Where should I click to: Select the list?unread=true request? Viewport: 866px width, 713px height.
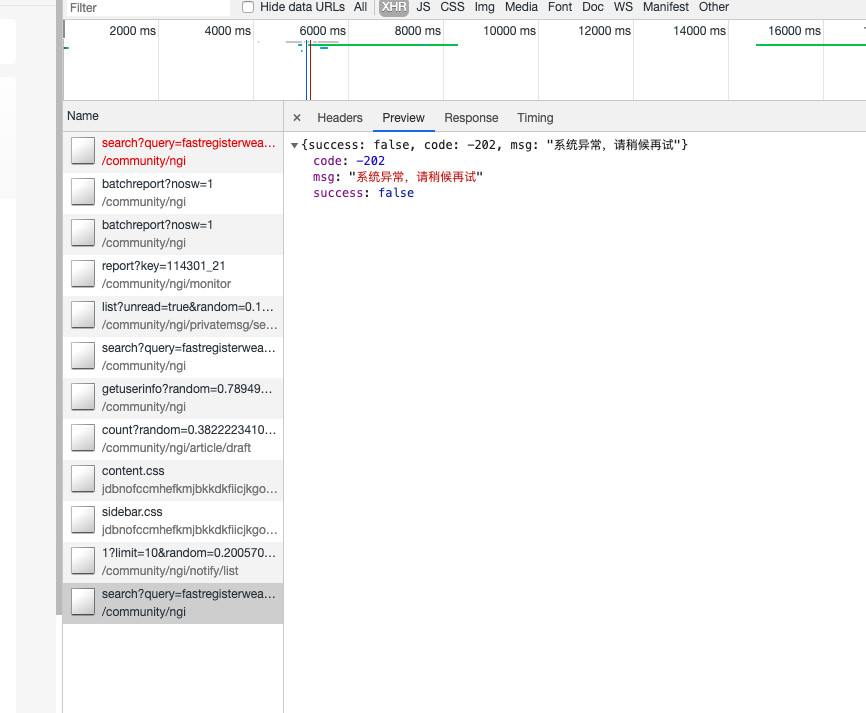(x=173, y=315)
